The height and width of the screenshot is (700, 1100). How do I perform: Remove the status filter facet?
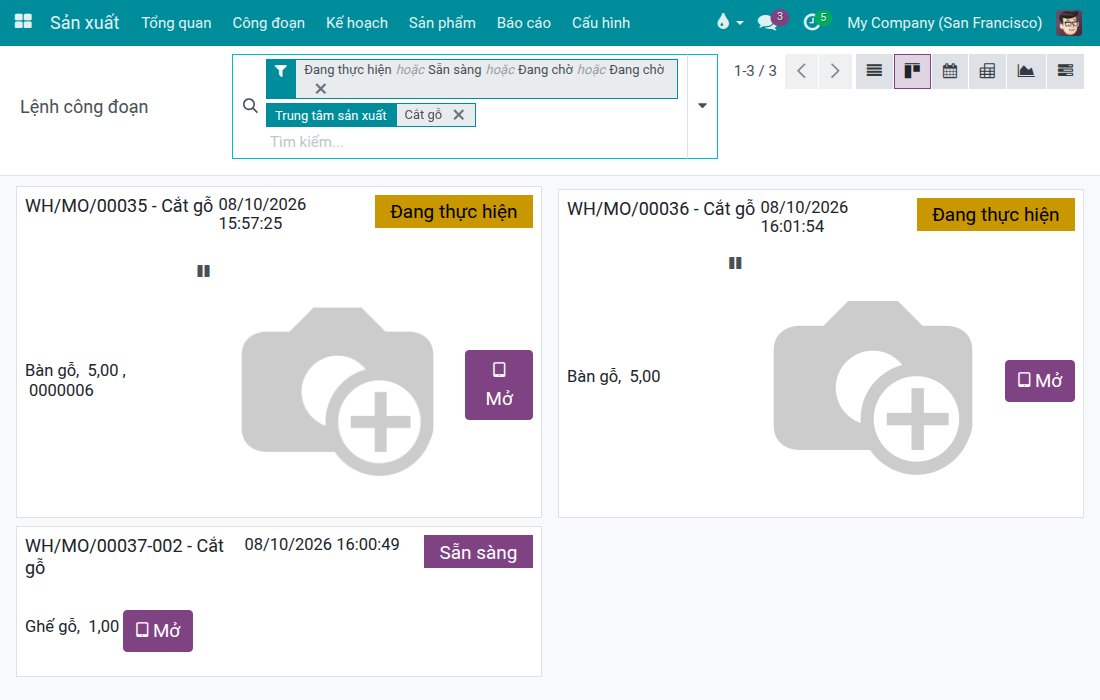coord(321,89)
